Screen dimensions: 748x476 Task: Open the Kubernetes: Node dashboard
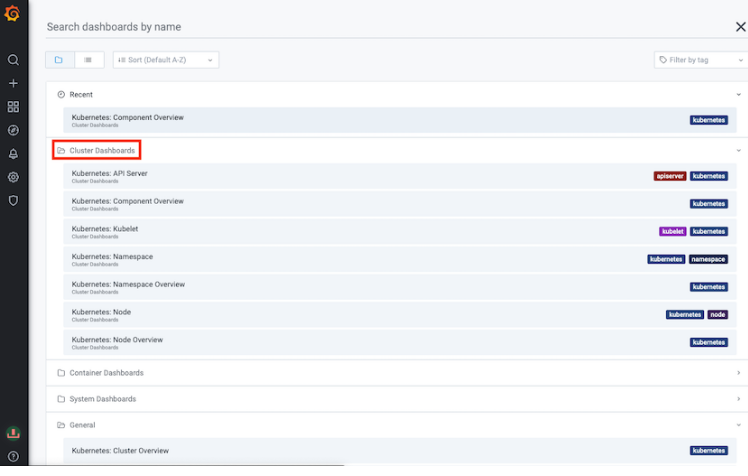pos(400,314)
